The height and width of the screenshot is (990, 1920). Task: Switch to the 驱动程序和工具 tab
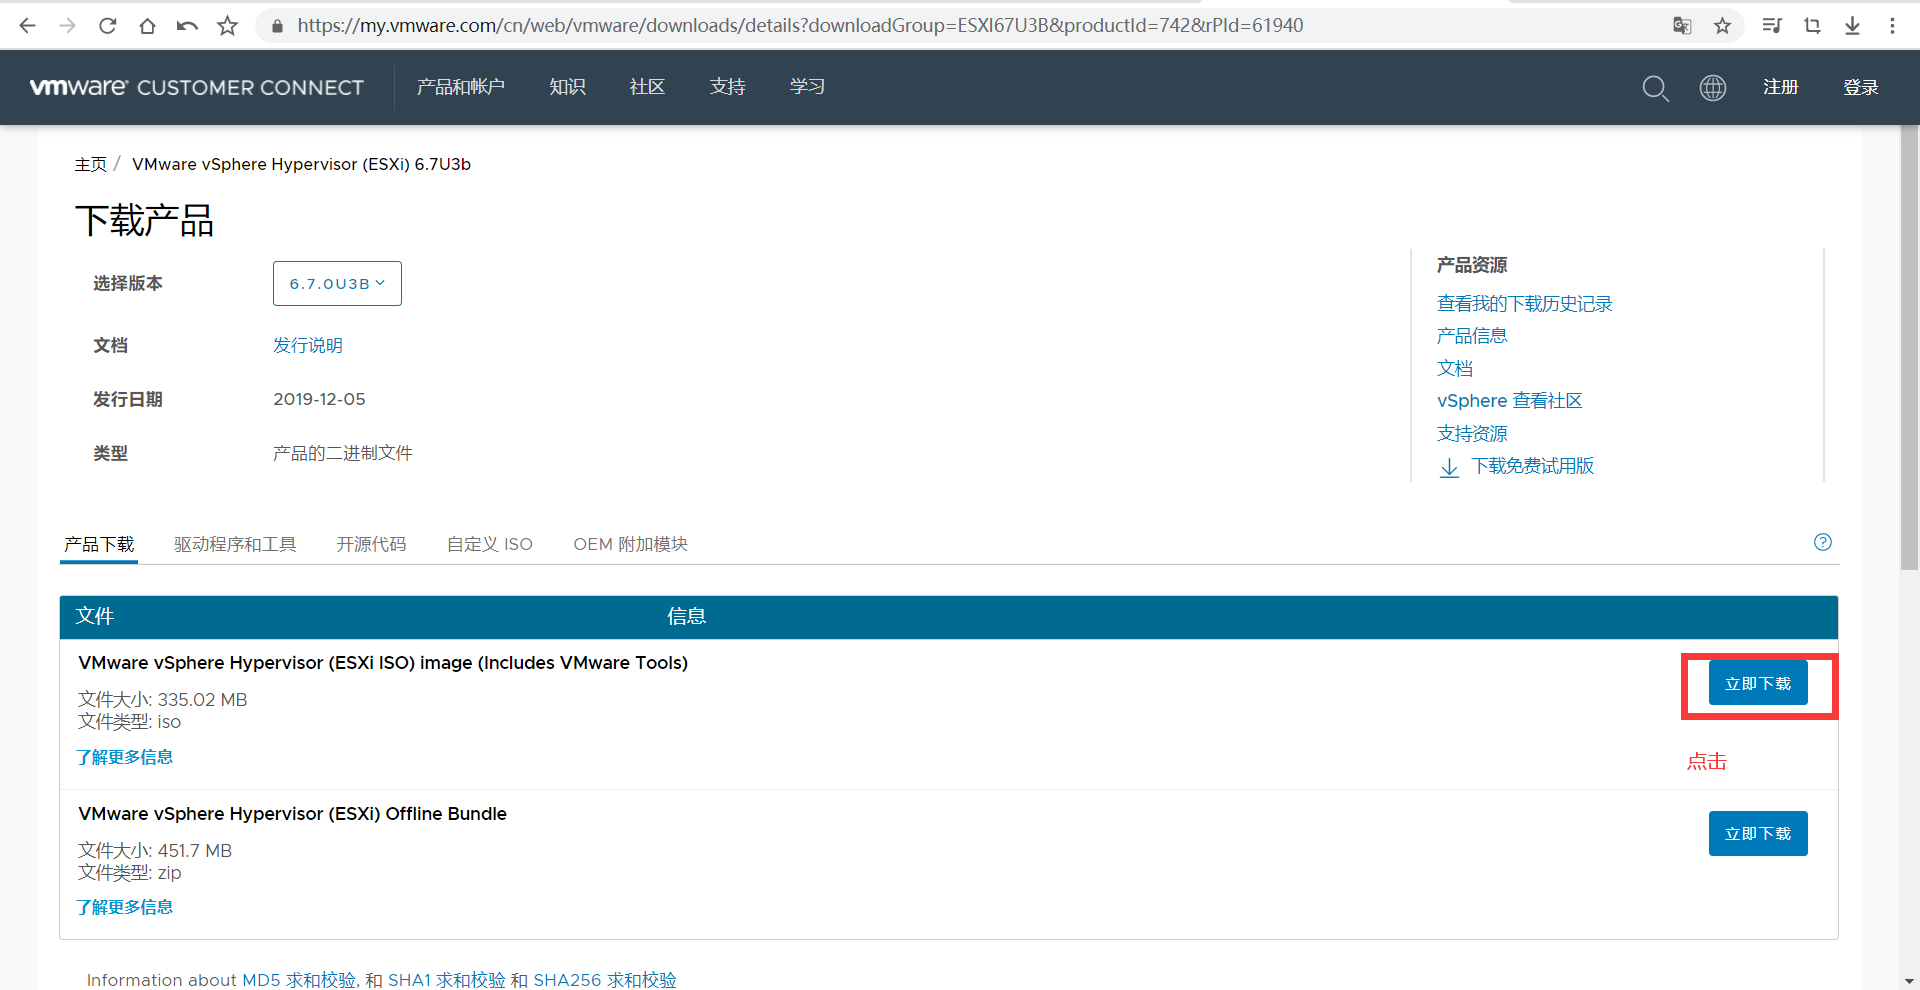point(235,544)
